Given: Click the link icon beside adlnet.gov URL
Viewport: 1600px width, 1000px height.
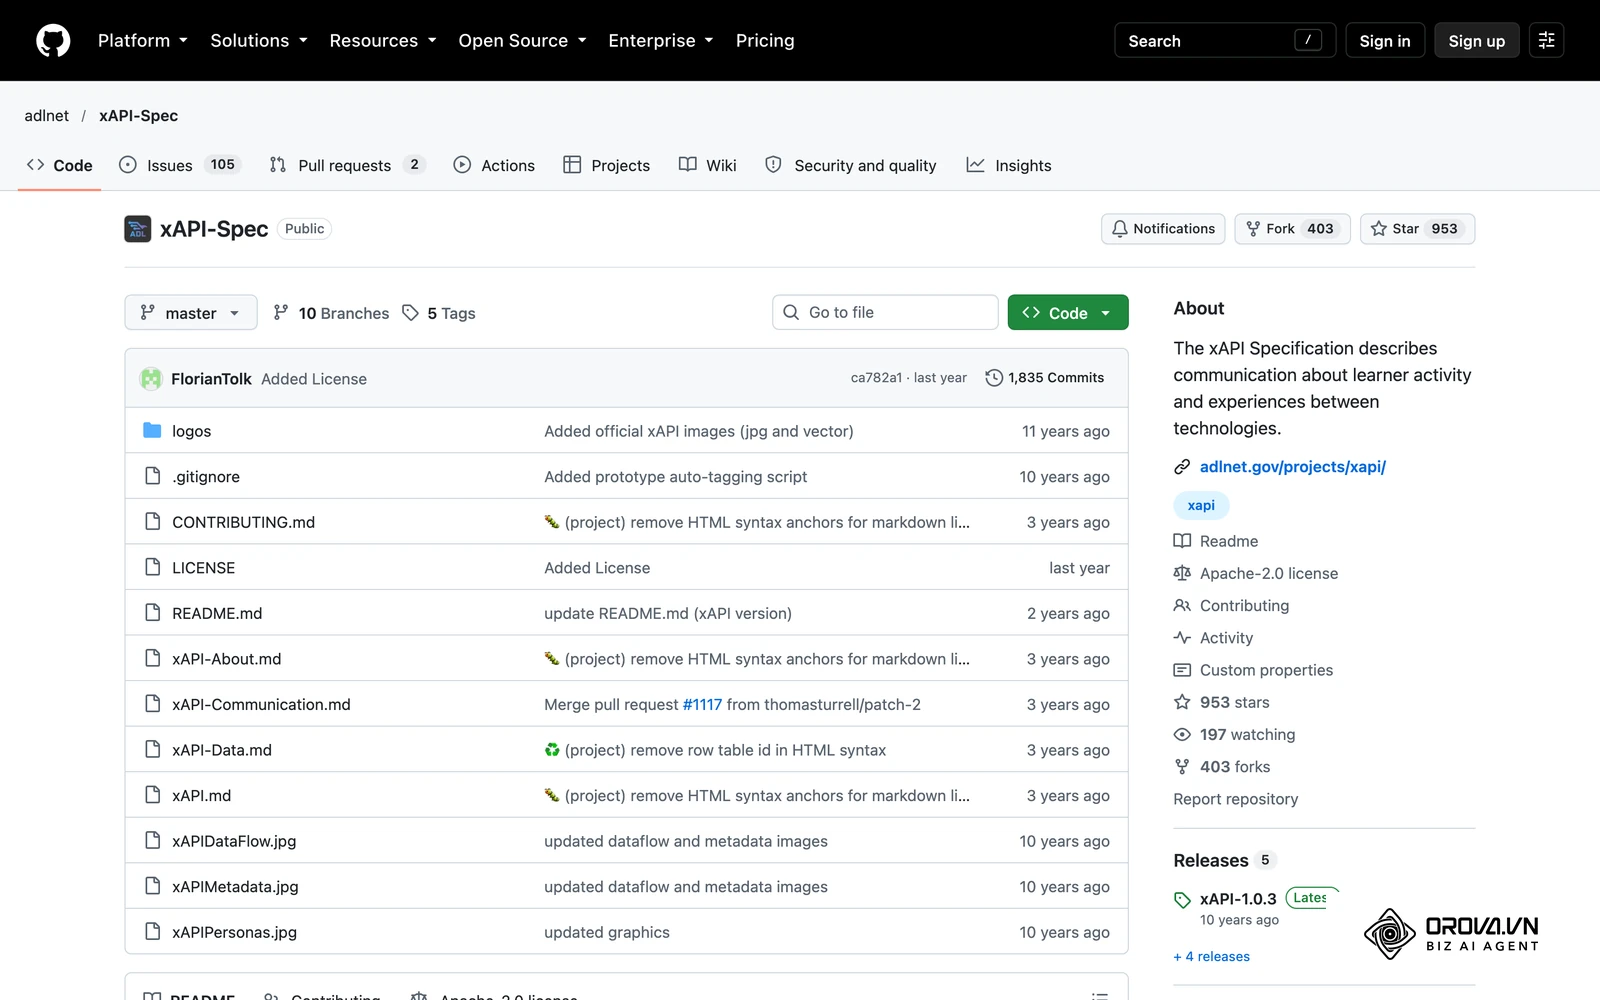Looking at the screenshot, I should (x=1182, y=467).
